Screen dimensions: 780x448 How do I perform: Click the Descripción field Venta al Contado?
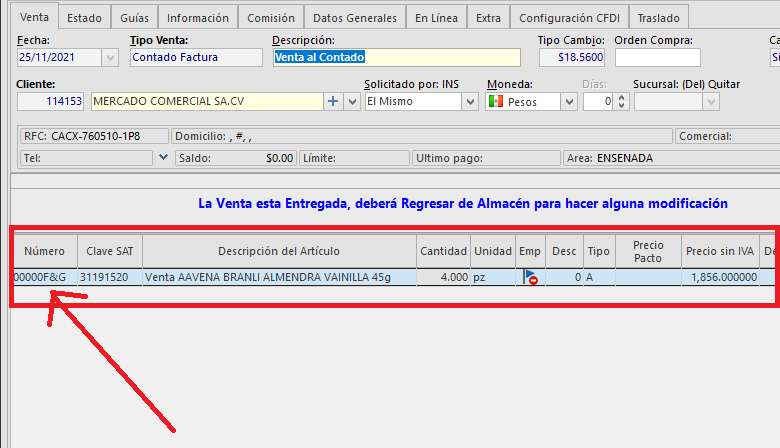coord(396,58)
